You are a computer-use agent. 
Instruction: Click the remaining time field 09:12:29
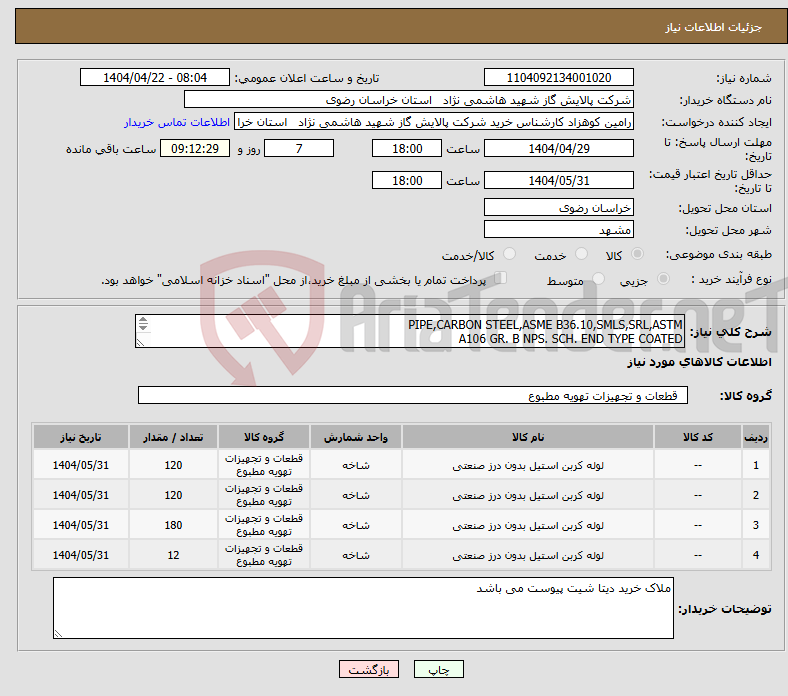[x=195, y=149]
